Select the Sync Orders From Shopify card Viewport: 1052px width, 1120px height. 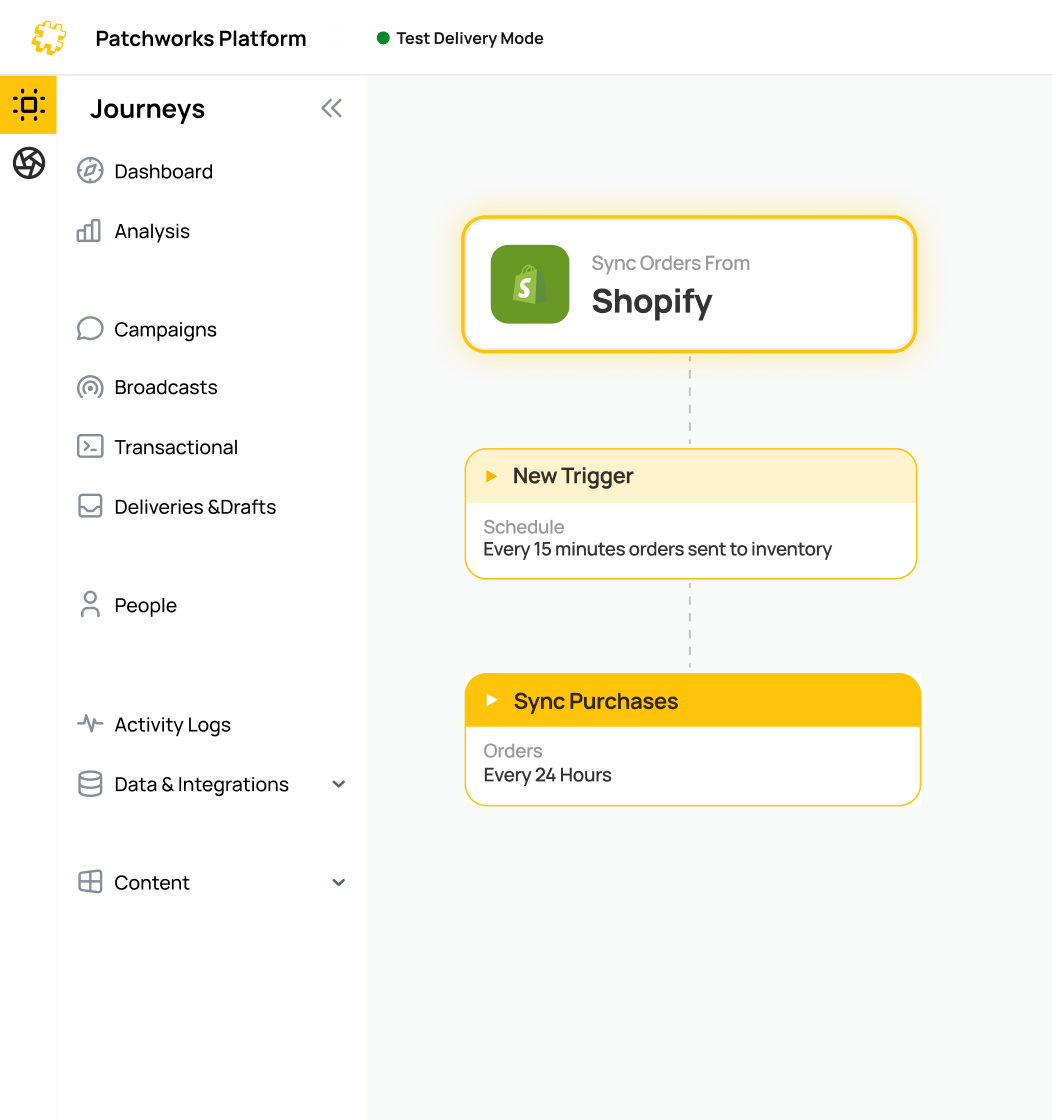689,284
